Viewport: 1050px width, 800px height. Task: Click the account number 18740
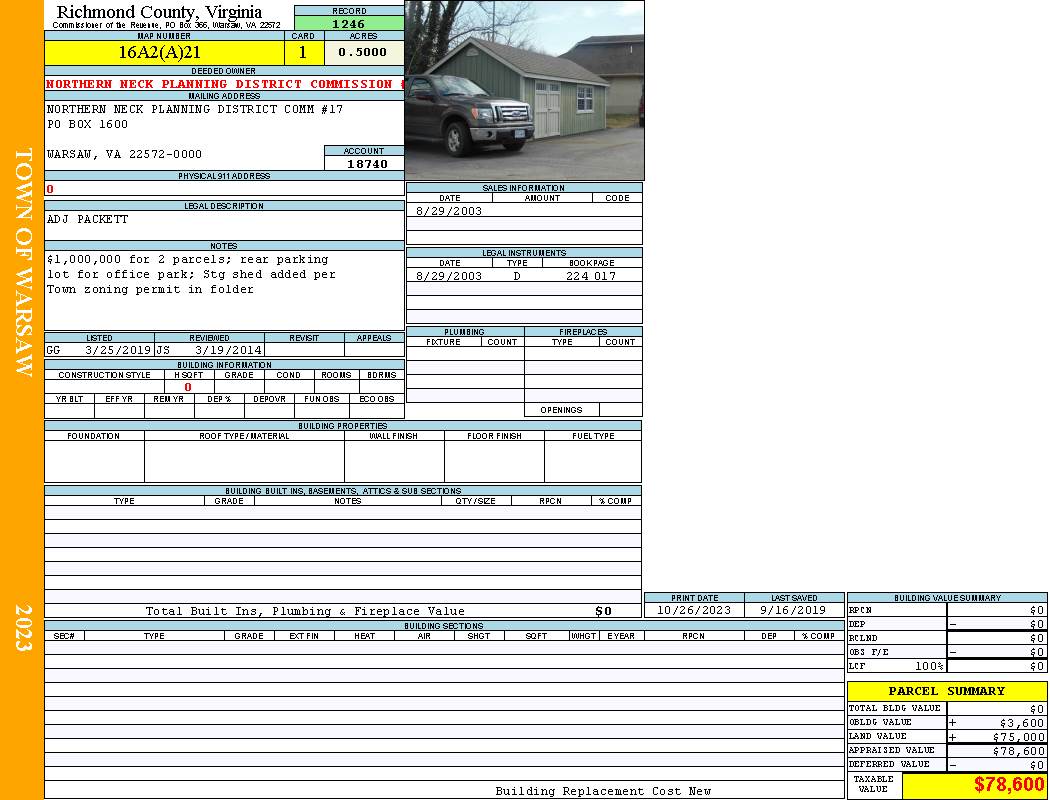tap(365, 164)
